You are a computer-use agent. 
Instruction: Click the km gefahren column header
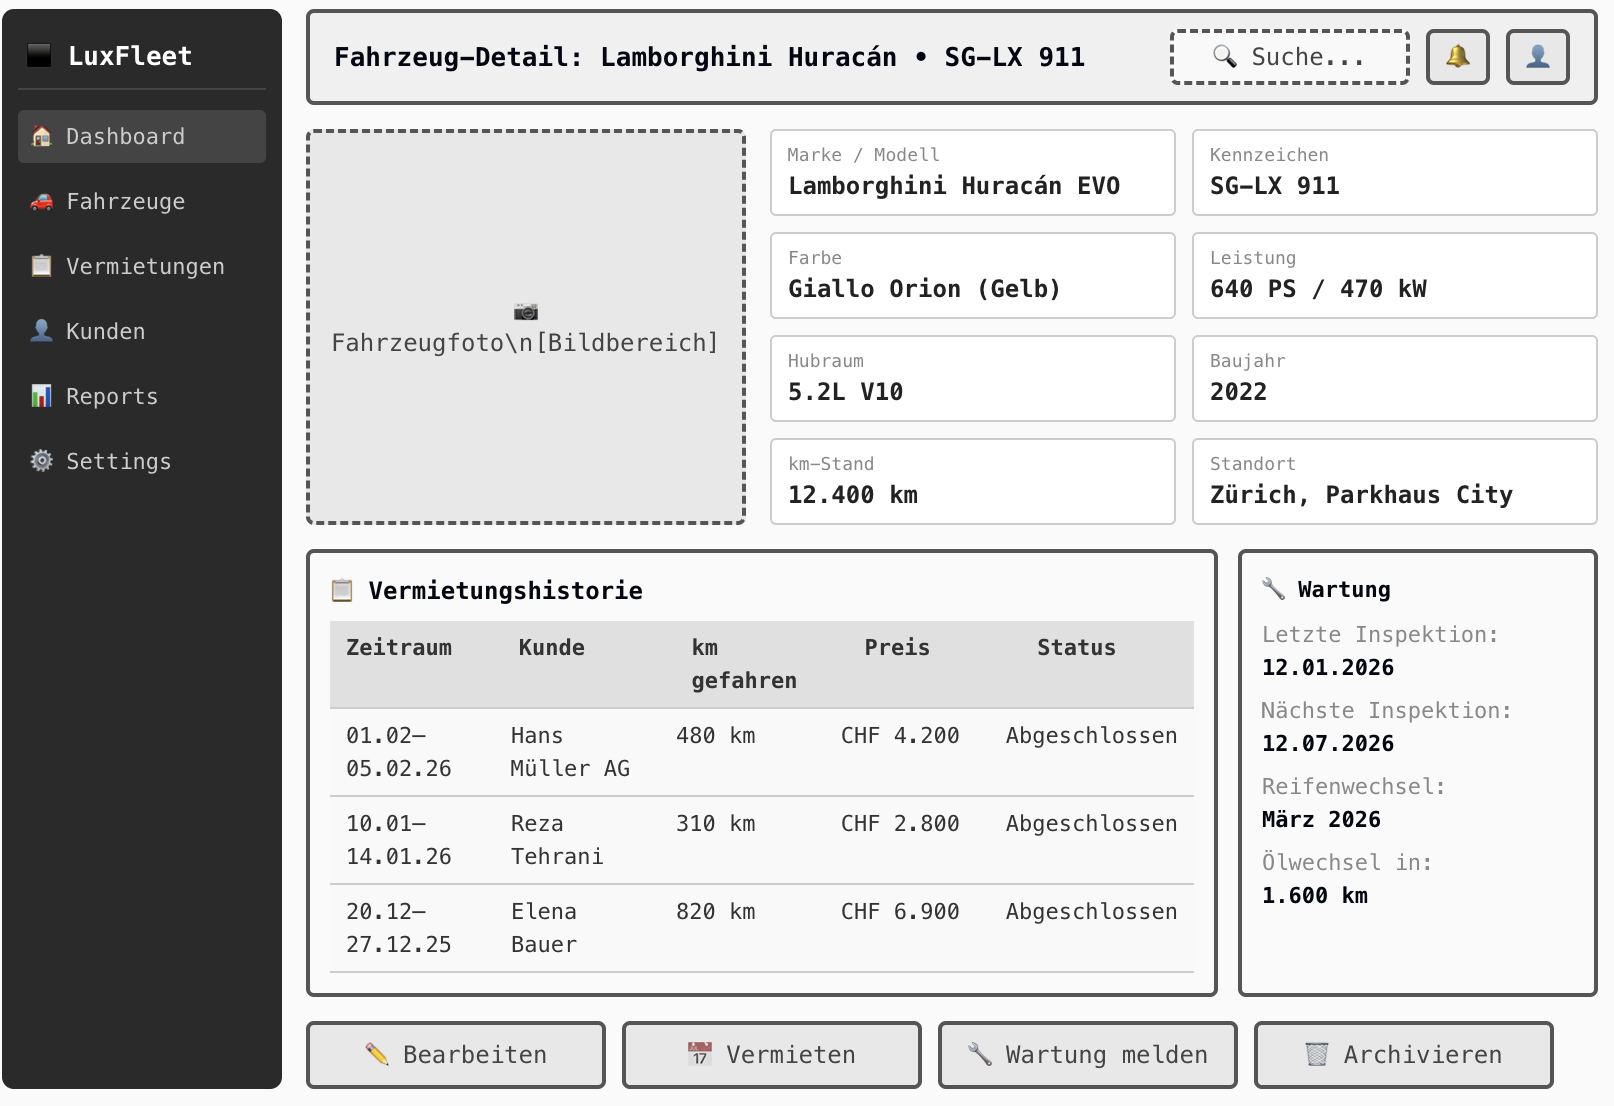744,664
